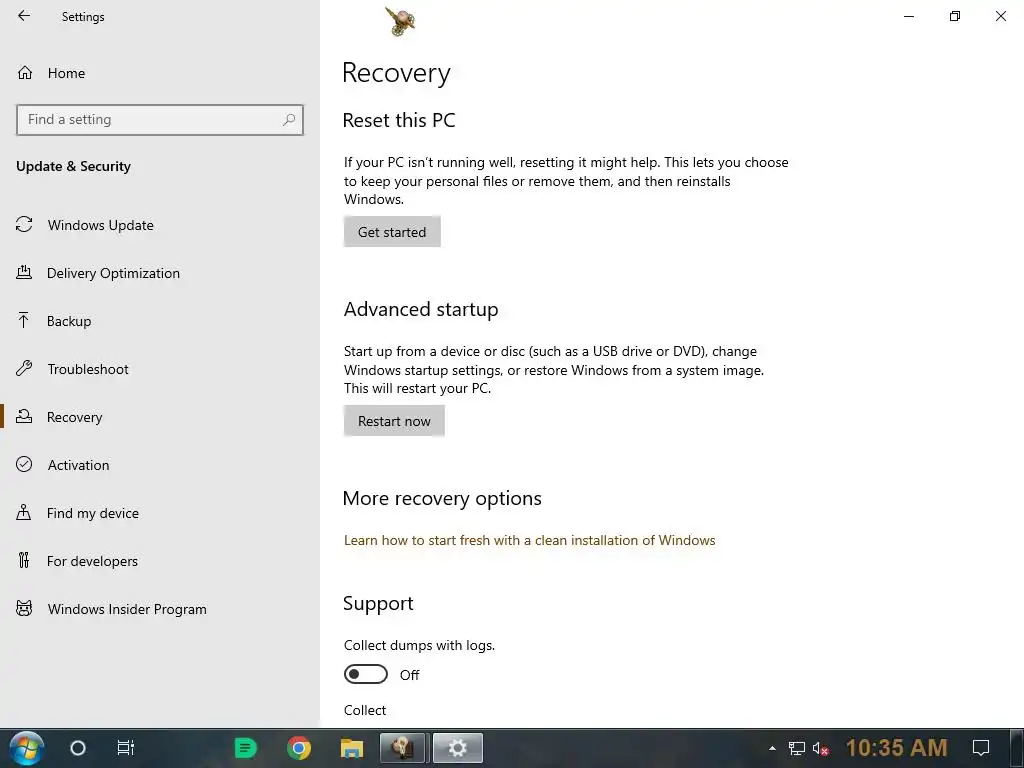The image size is (1024, 768).
Task: Open Delivery Optimization page
Action: tap(160, 273)
